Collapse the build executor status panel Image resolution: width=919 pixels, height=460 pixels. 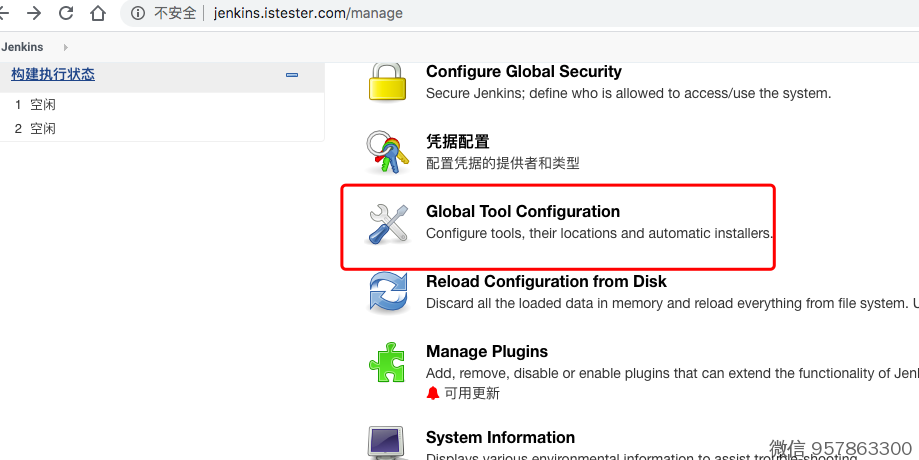(x=292, y=75)
